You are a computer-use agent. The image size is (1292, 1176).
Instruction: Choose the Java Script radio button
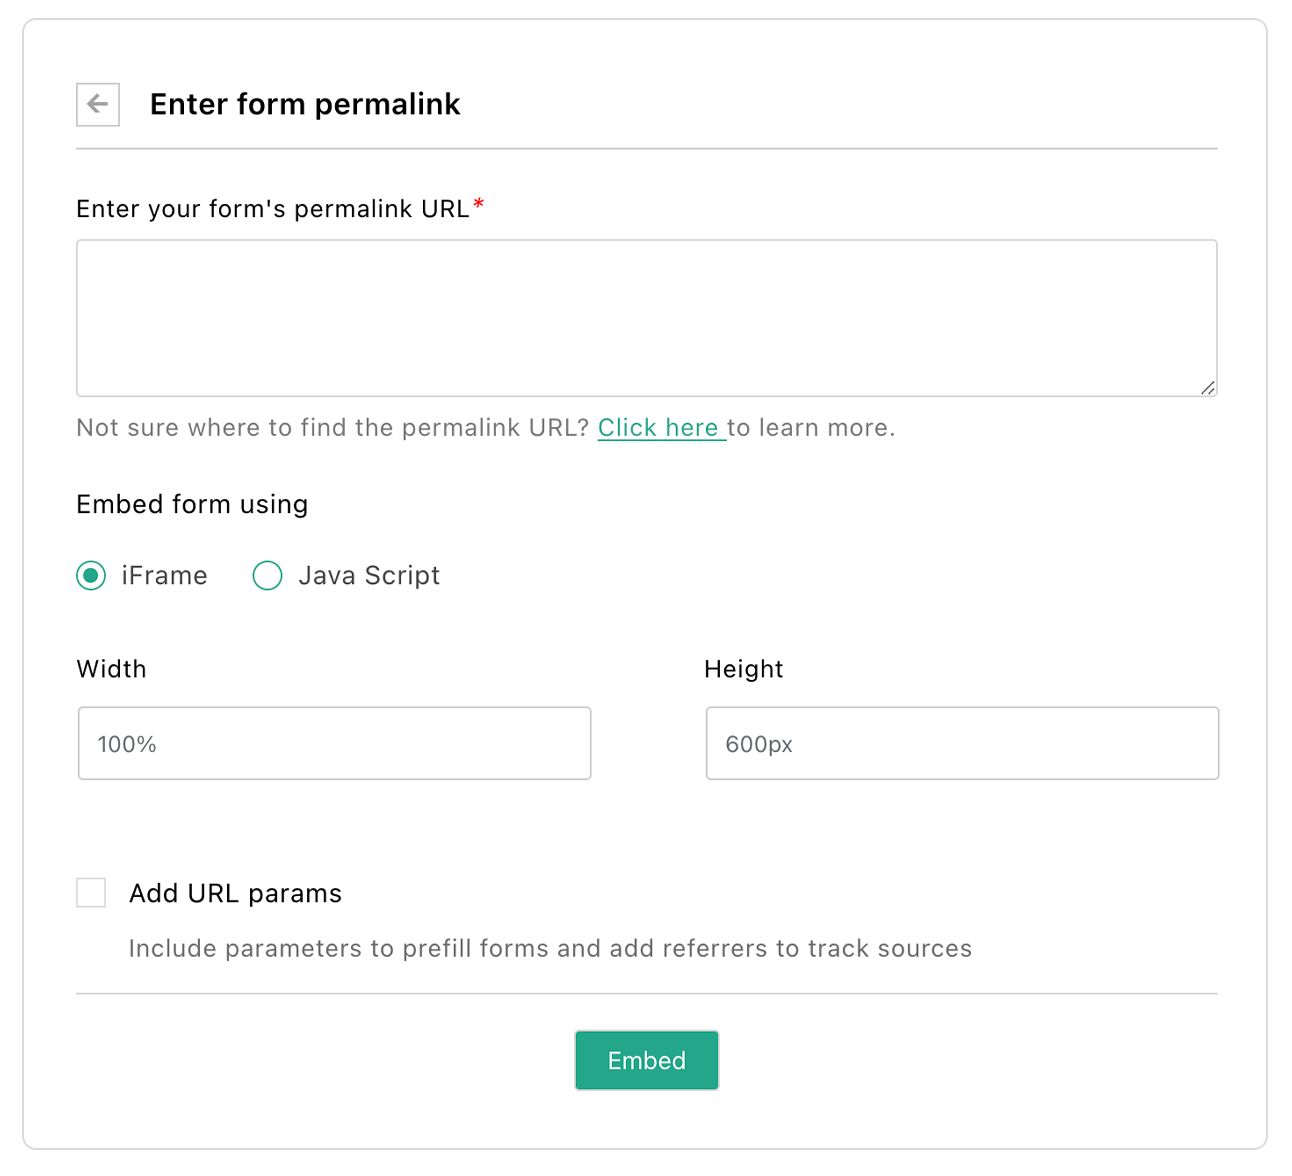point(267,576)
